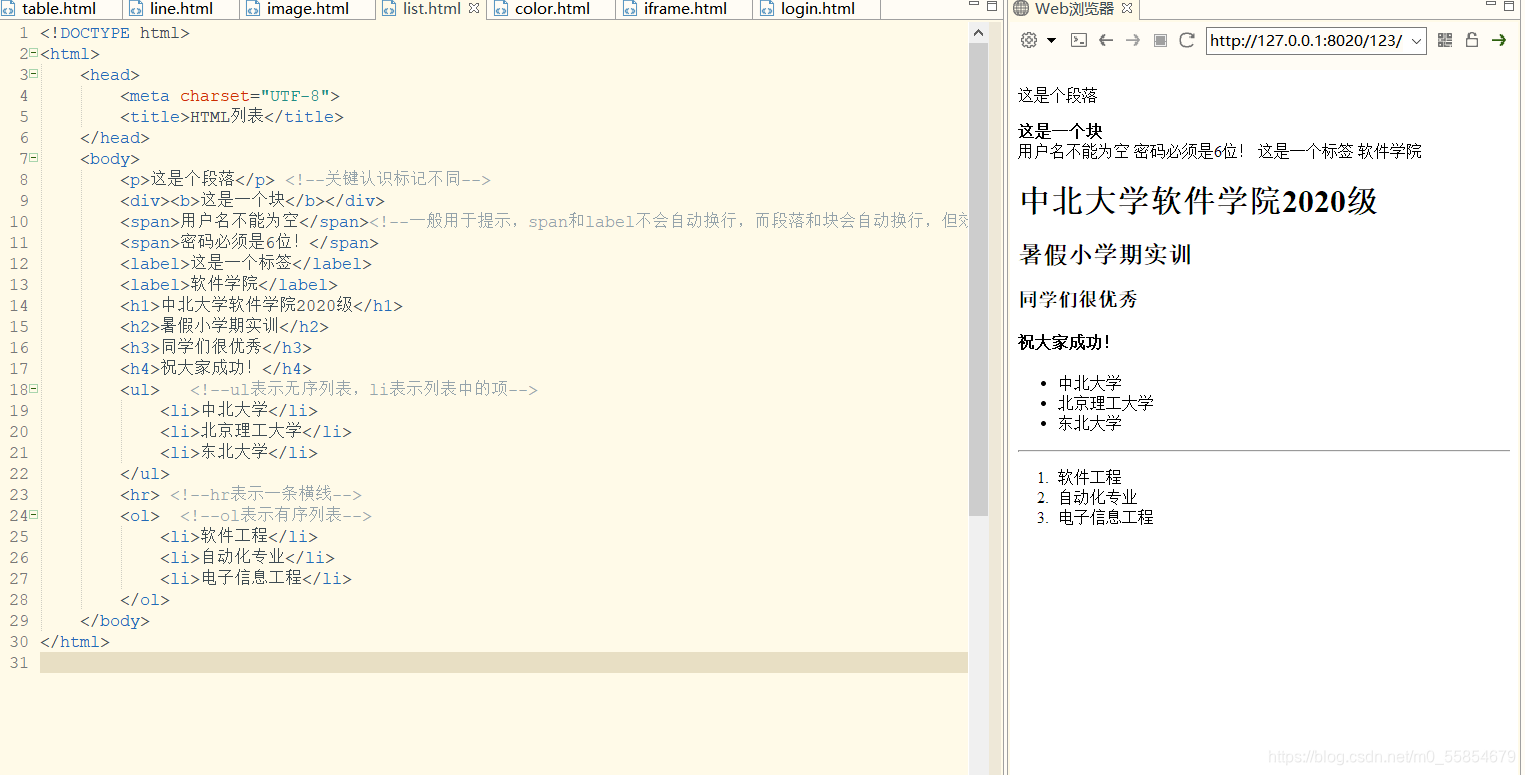Minimize the Web browser pane
The image size is (1525, 775).
point(1491,5)
